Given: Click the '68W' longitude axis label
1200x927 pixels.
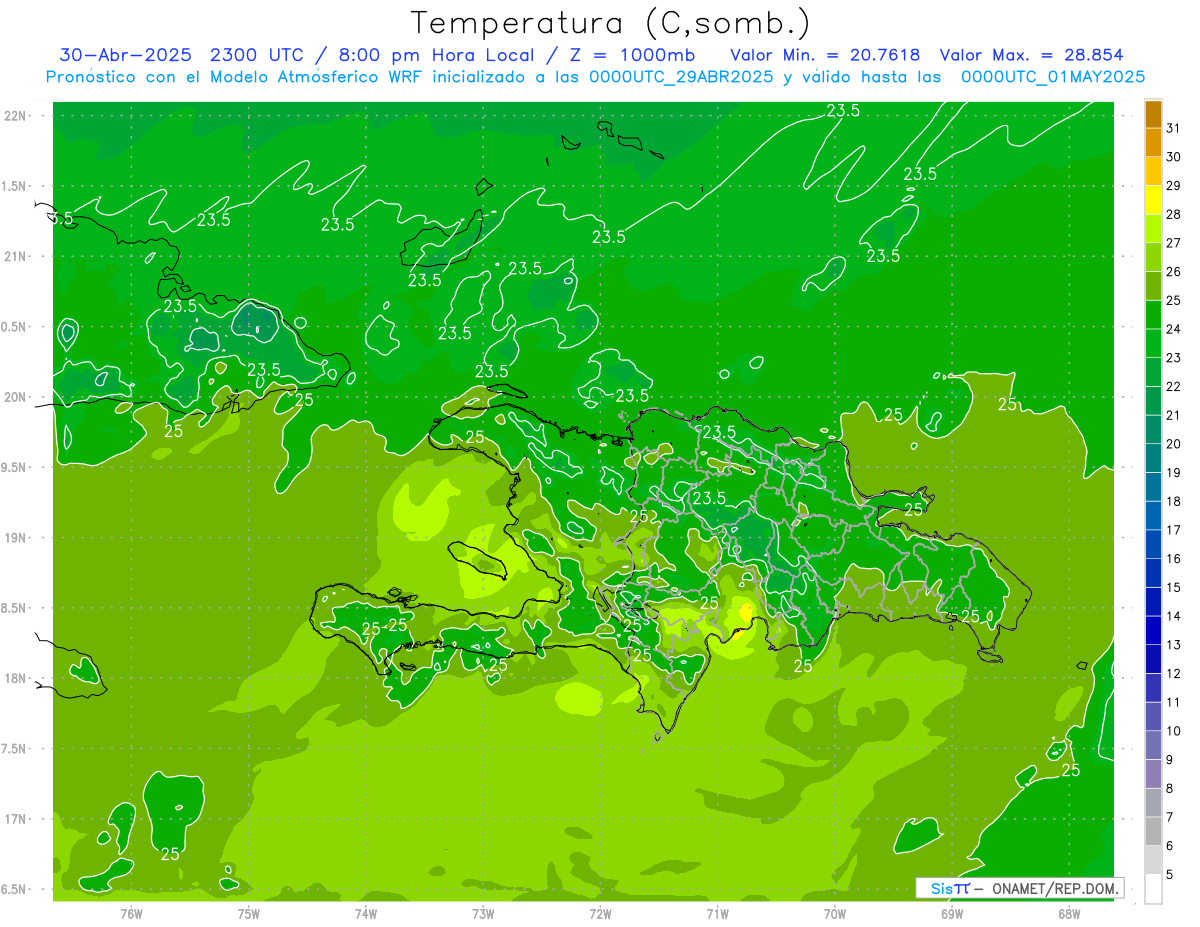Looking at the screenshot, I should pyautogui.click(x=1069, y=914).
